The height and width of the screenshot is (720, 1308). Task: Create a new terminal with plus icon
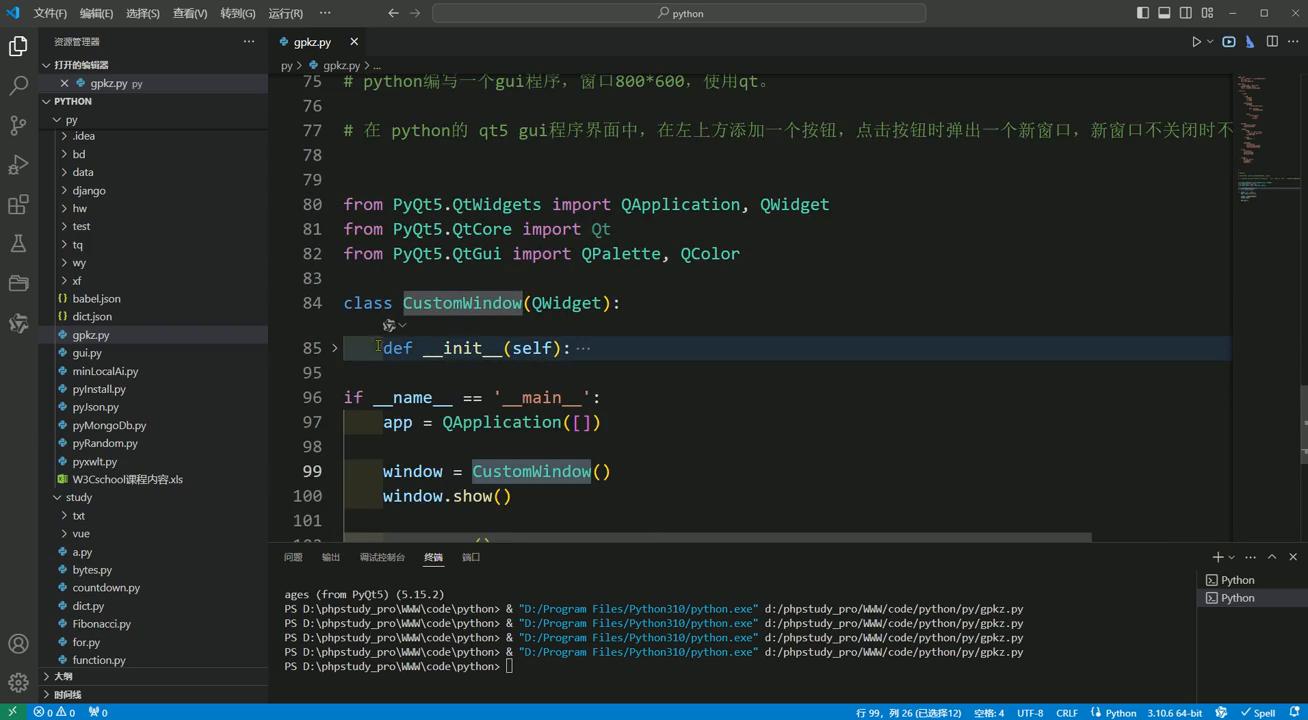click(x=1217, y=557)
